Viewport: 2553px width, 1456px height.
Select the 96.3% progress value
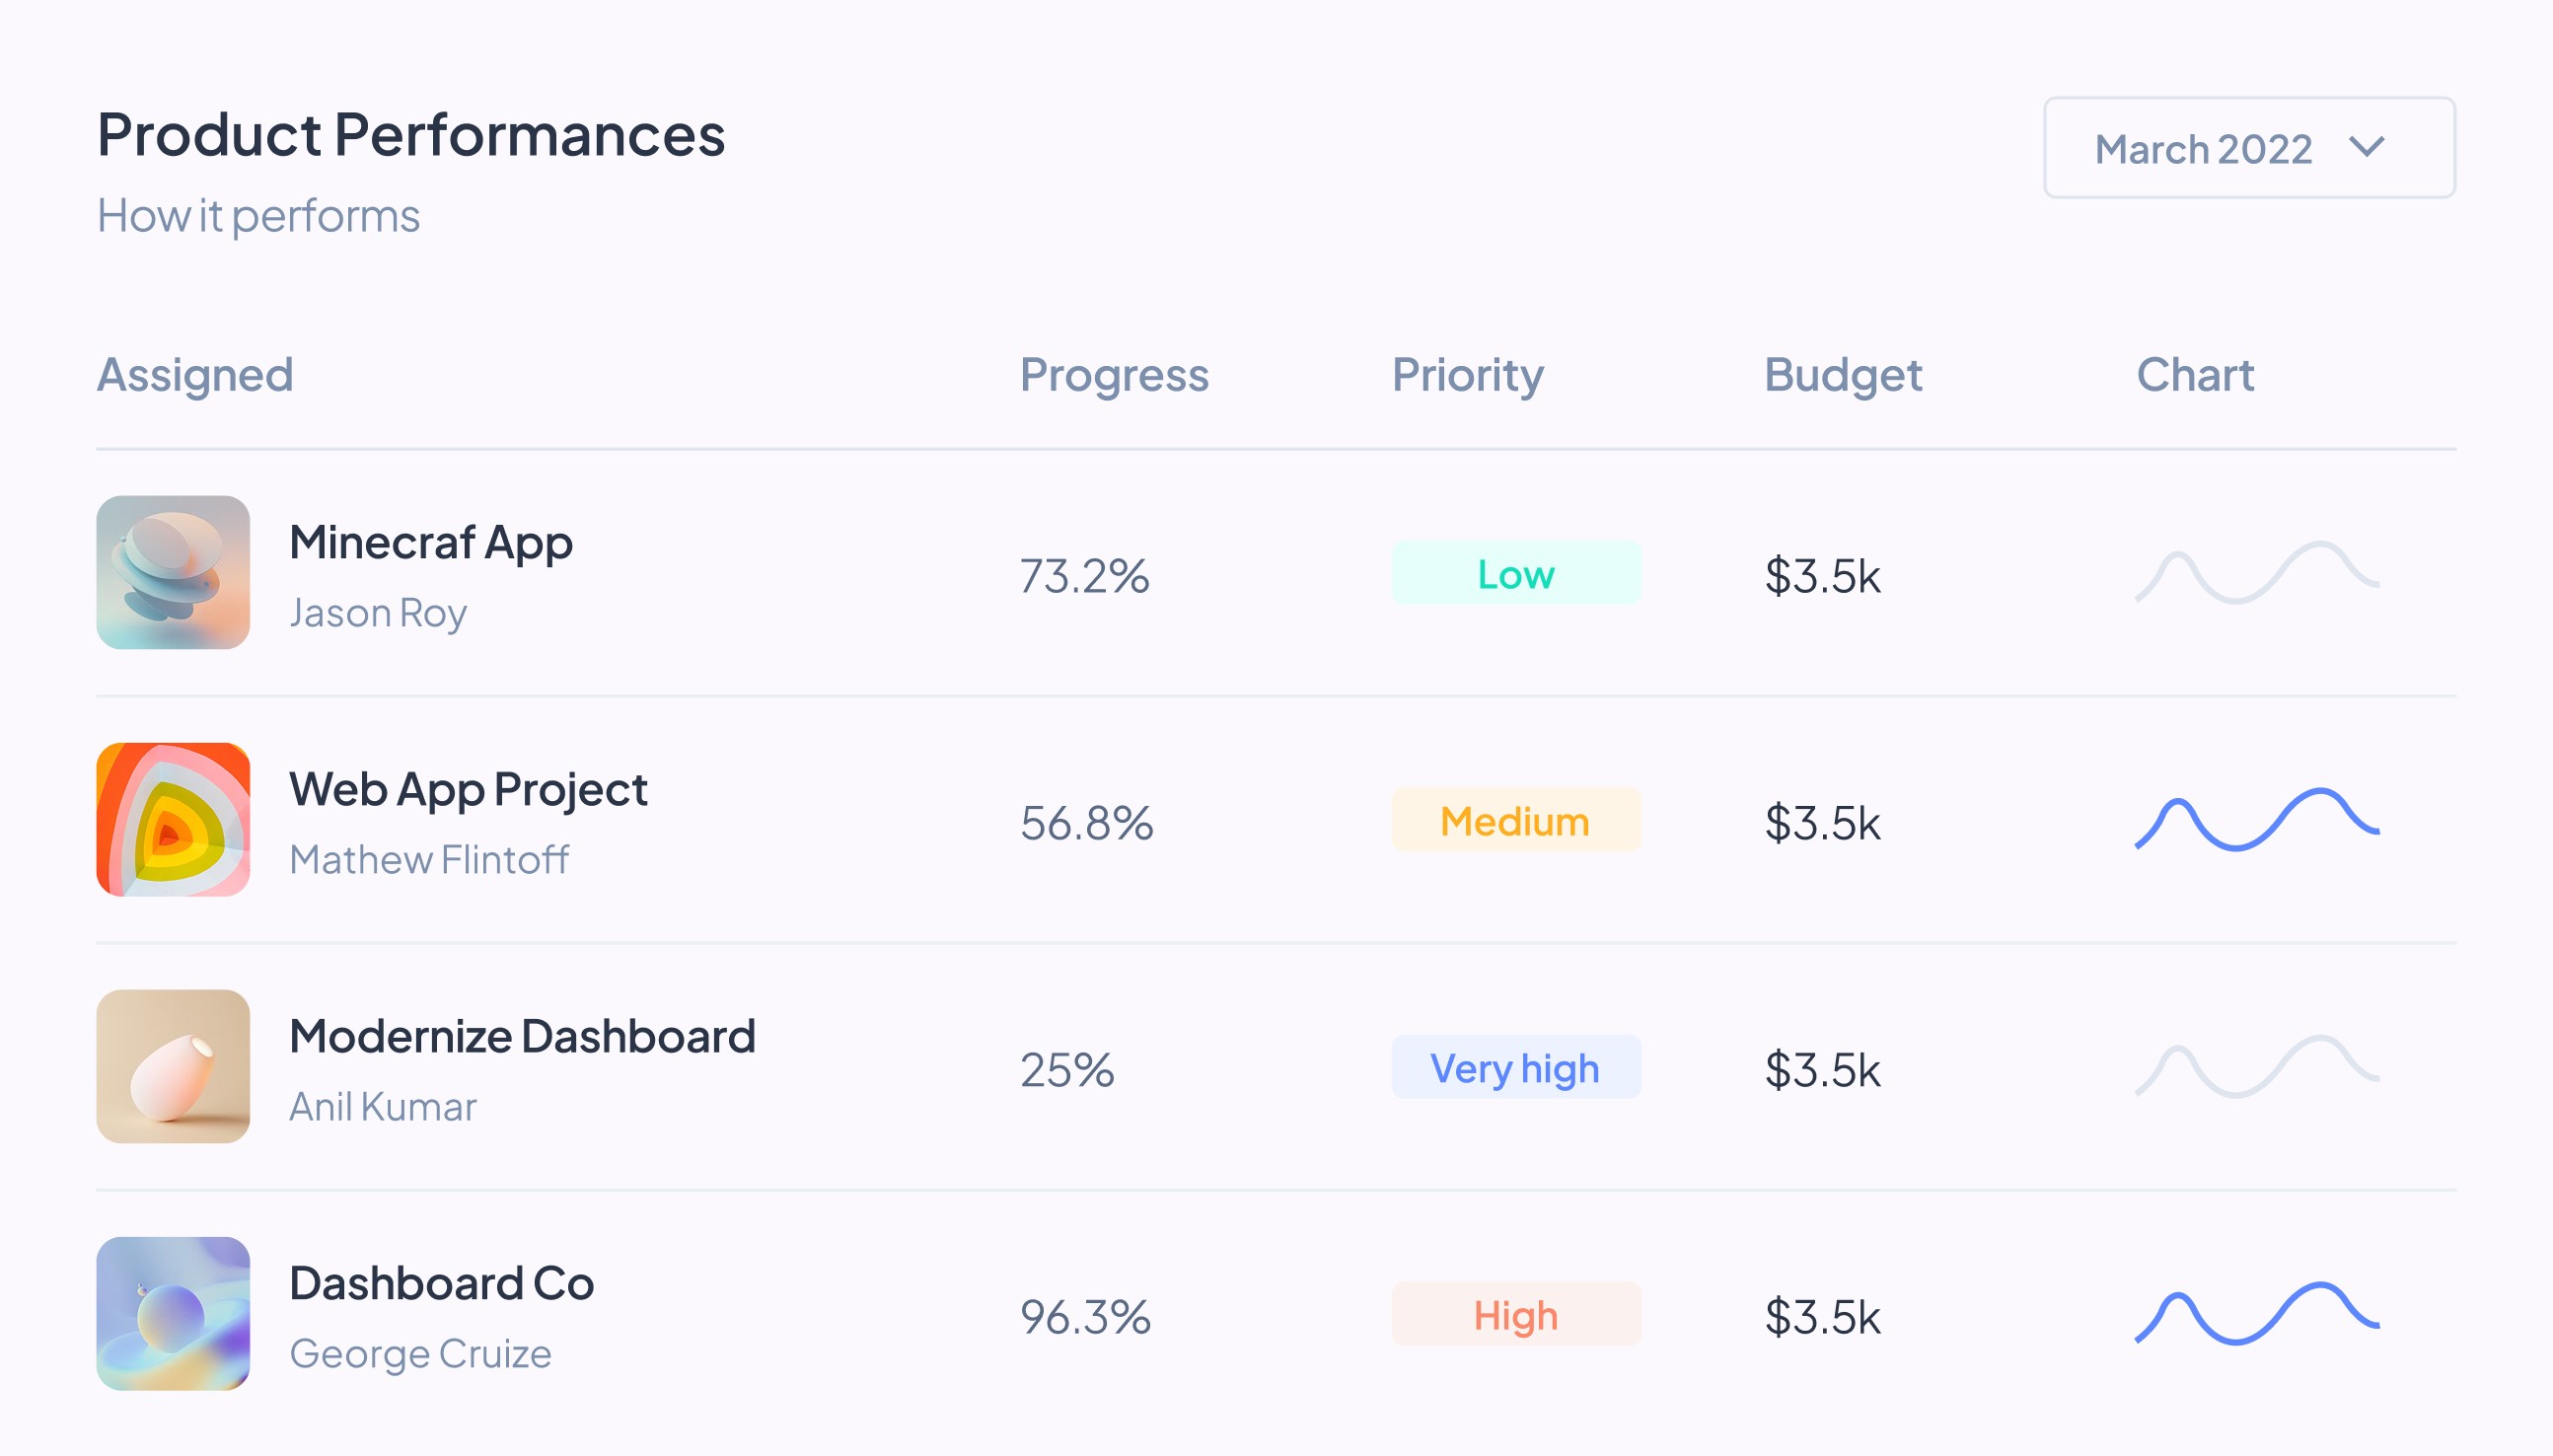(1085, 1317)
